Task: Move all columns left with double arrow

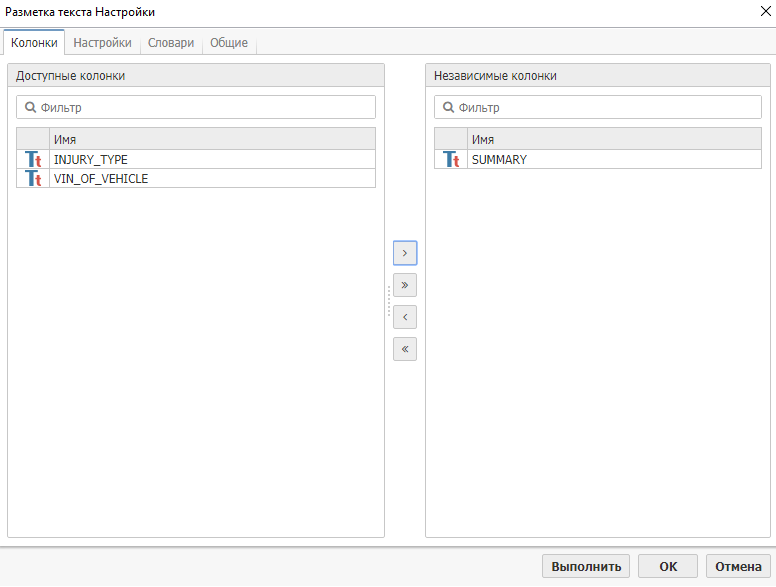Action: (405, 349)
